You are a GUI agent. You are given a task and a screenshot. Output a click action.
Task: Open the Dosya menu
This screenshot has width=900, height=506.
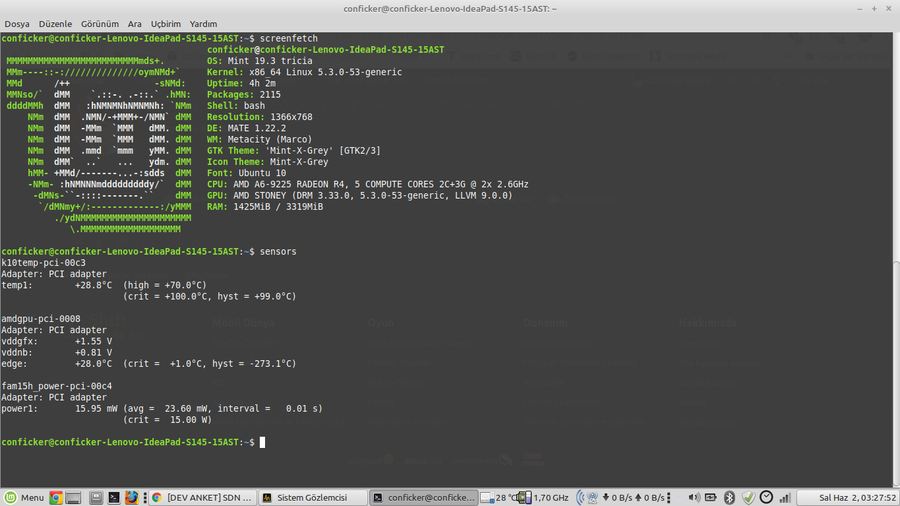[x=17, y=24]
